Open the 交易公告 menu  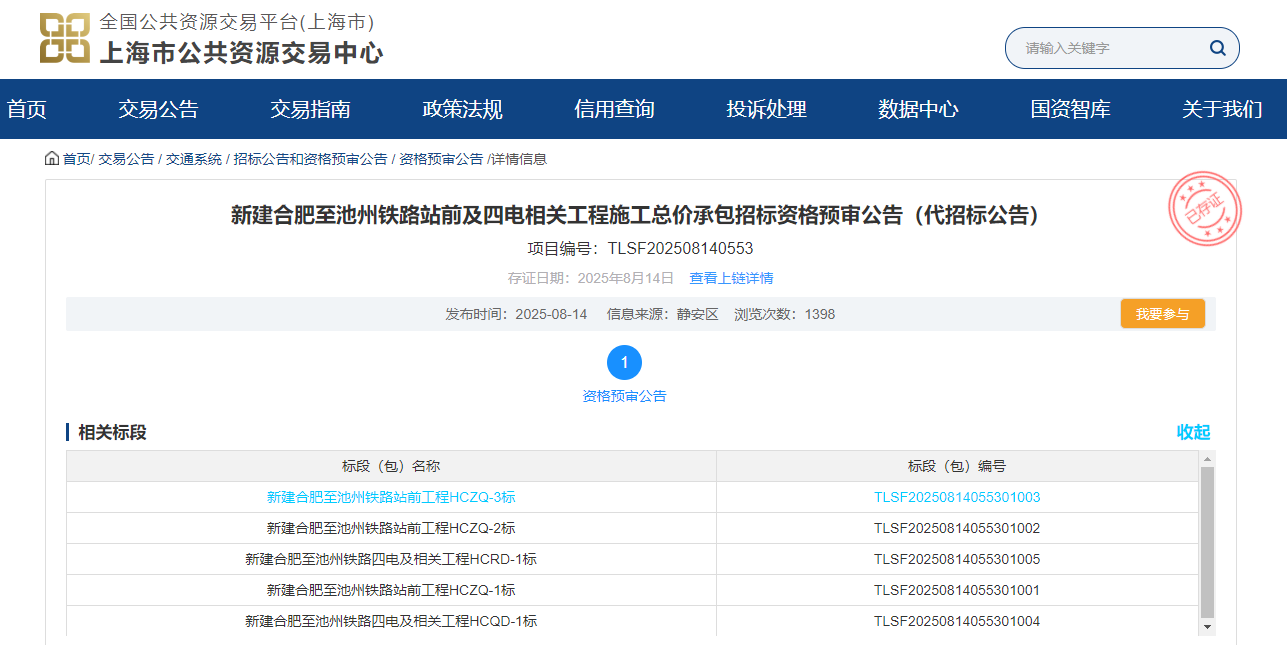coord(158,109)
